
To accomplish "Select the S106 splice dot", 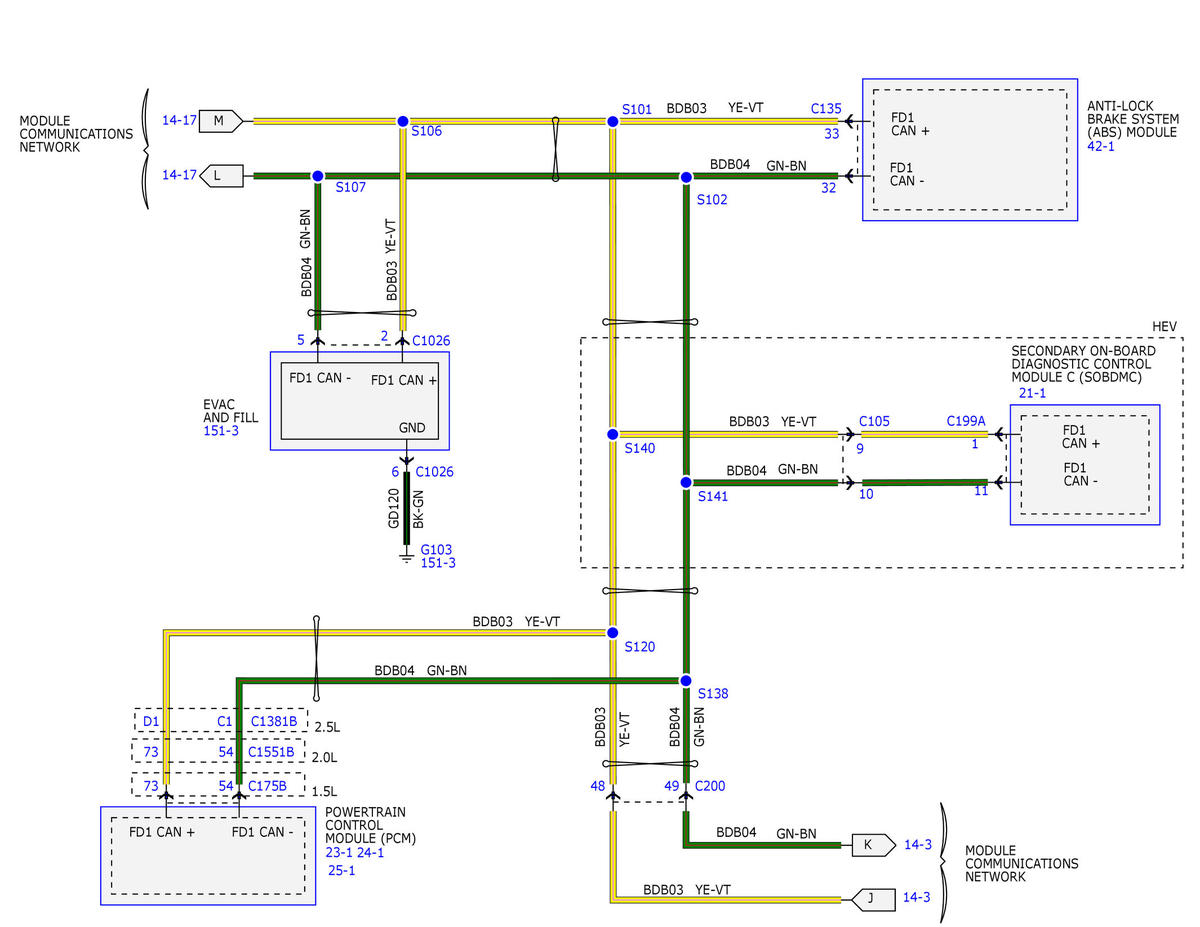I will pos(403,121).
